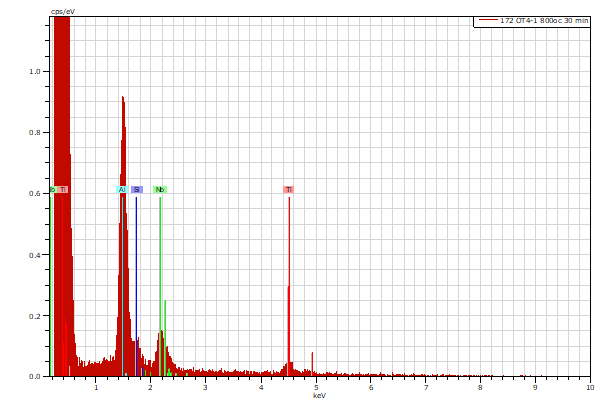Click the red legend line sample
The image size is (601, 412).
tap(488, 20)
